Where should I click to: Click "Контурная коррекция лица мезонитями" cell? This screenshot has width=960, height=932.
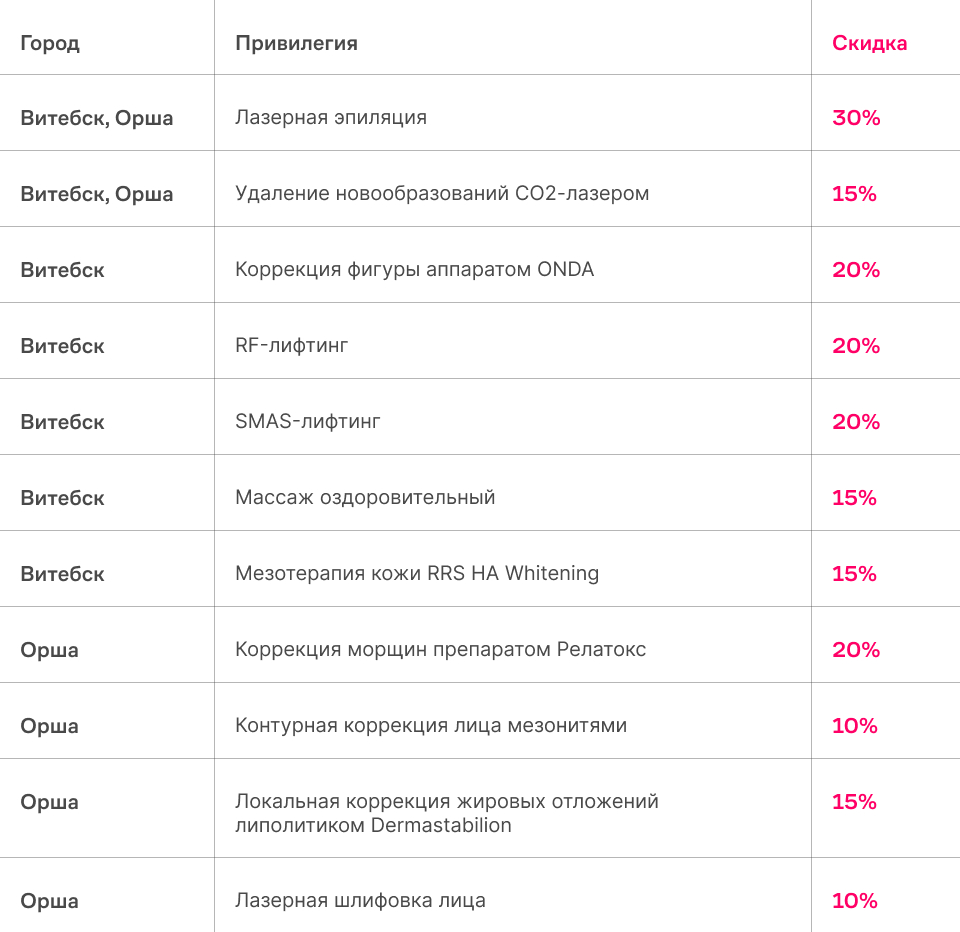pyautogui.click(x=431, y=726)
